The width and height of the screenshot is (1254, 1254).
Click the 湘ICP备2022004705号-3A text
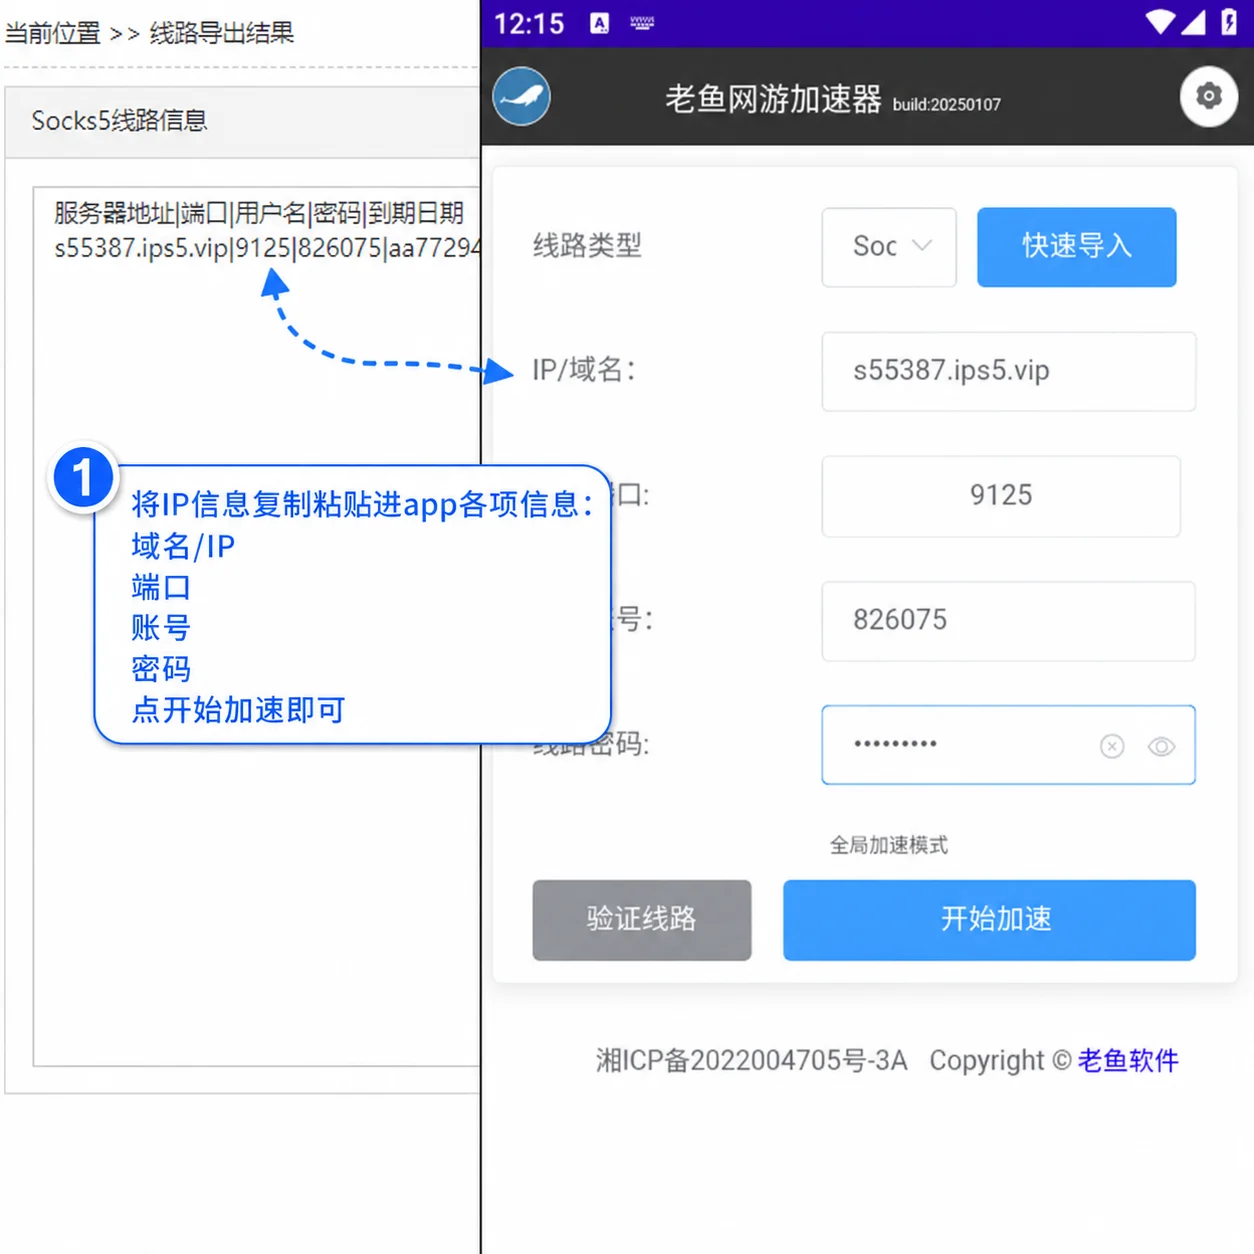(752, 1060)
